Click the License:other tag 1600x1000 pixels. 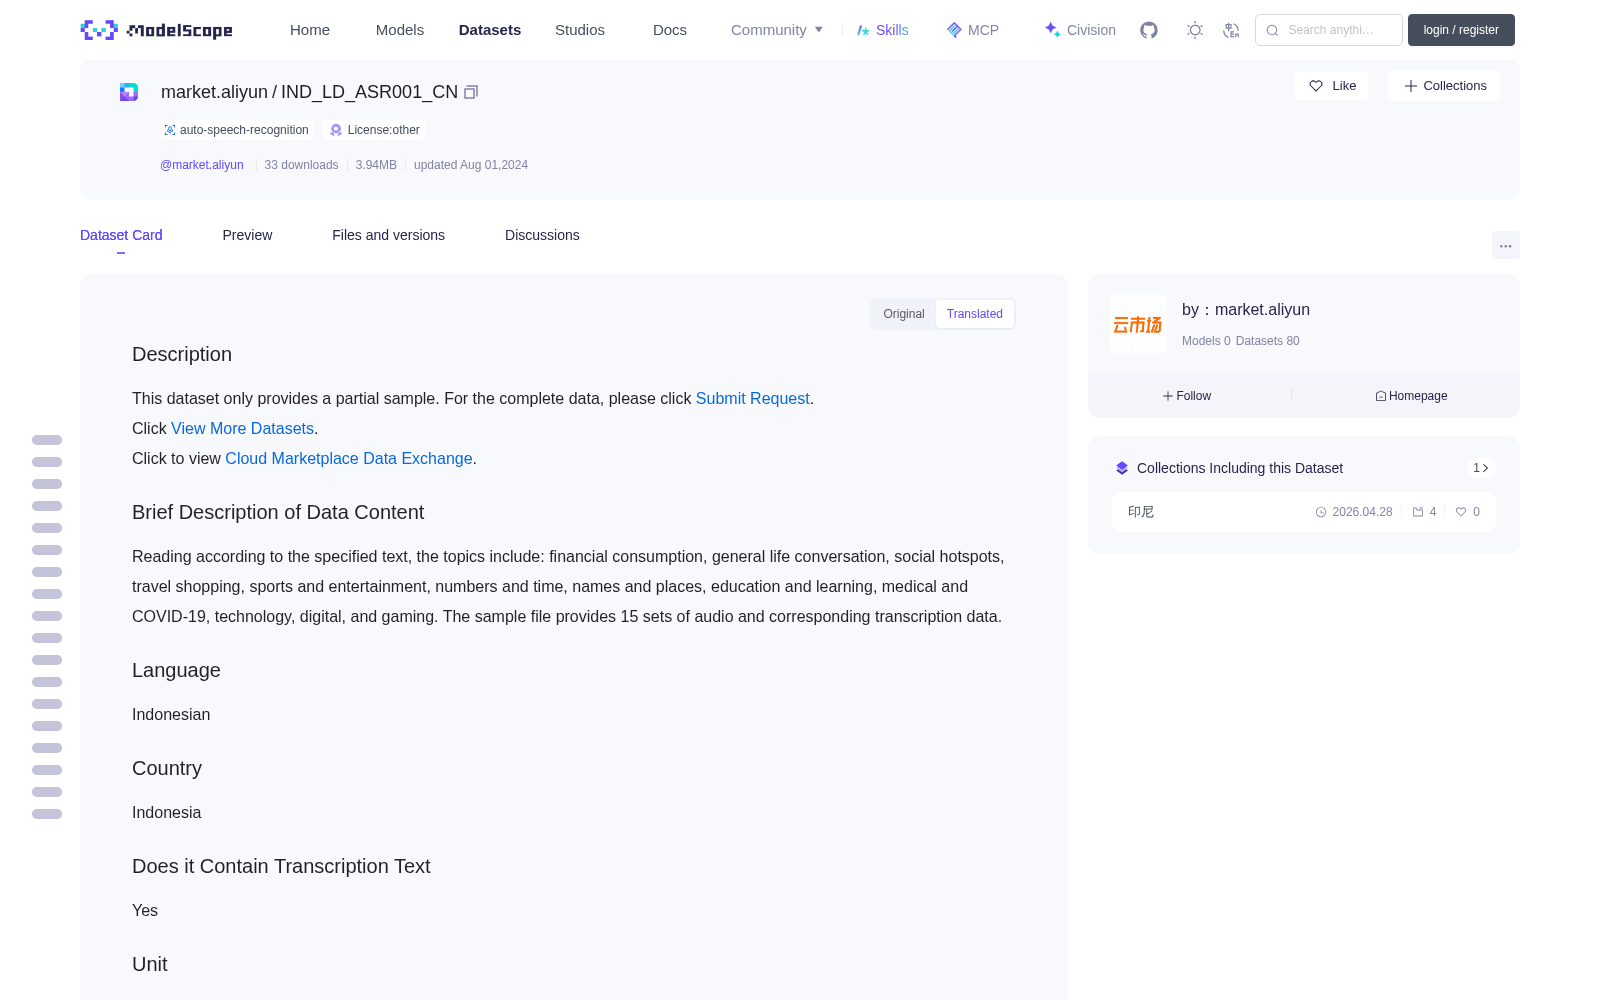pyautogui.click(x=375, y=130)
